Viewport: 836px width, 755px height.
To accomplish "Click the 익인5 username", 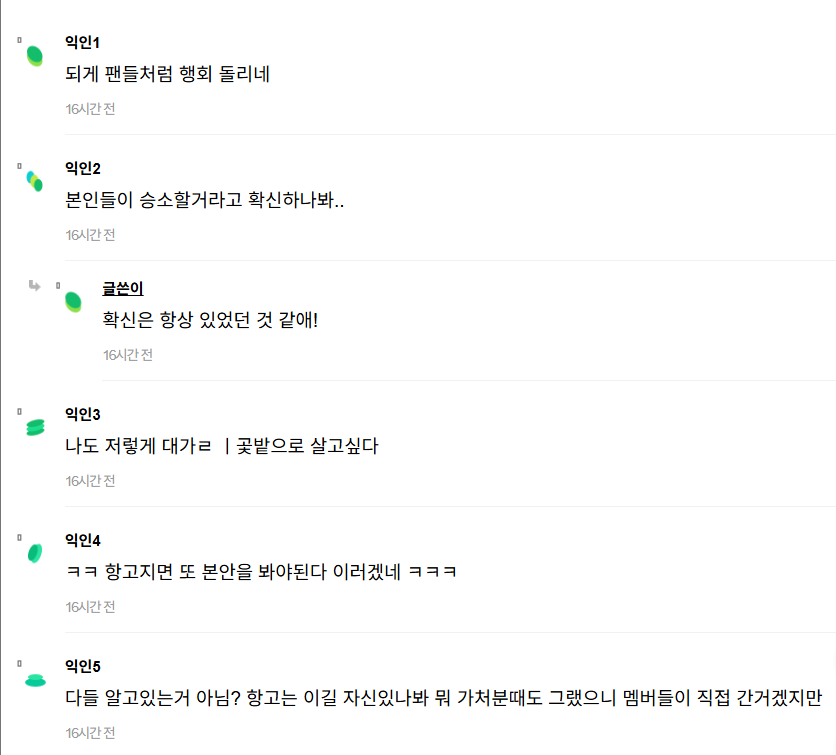I will [x=82, y=666].
